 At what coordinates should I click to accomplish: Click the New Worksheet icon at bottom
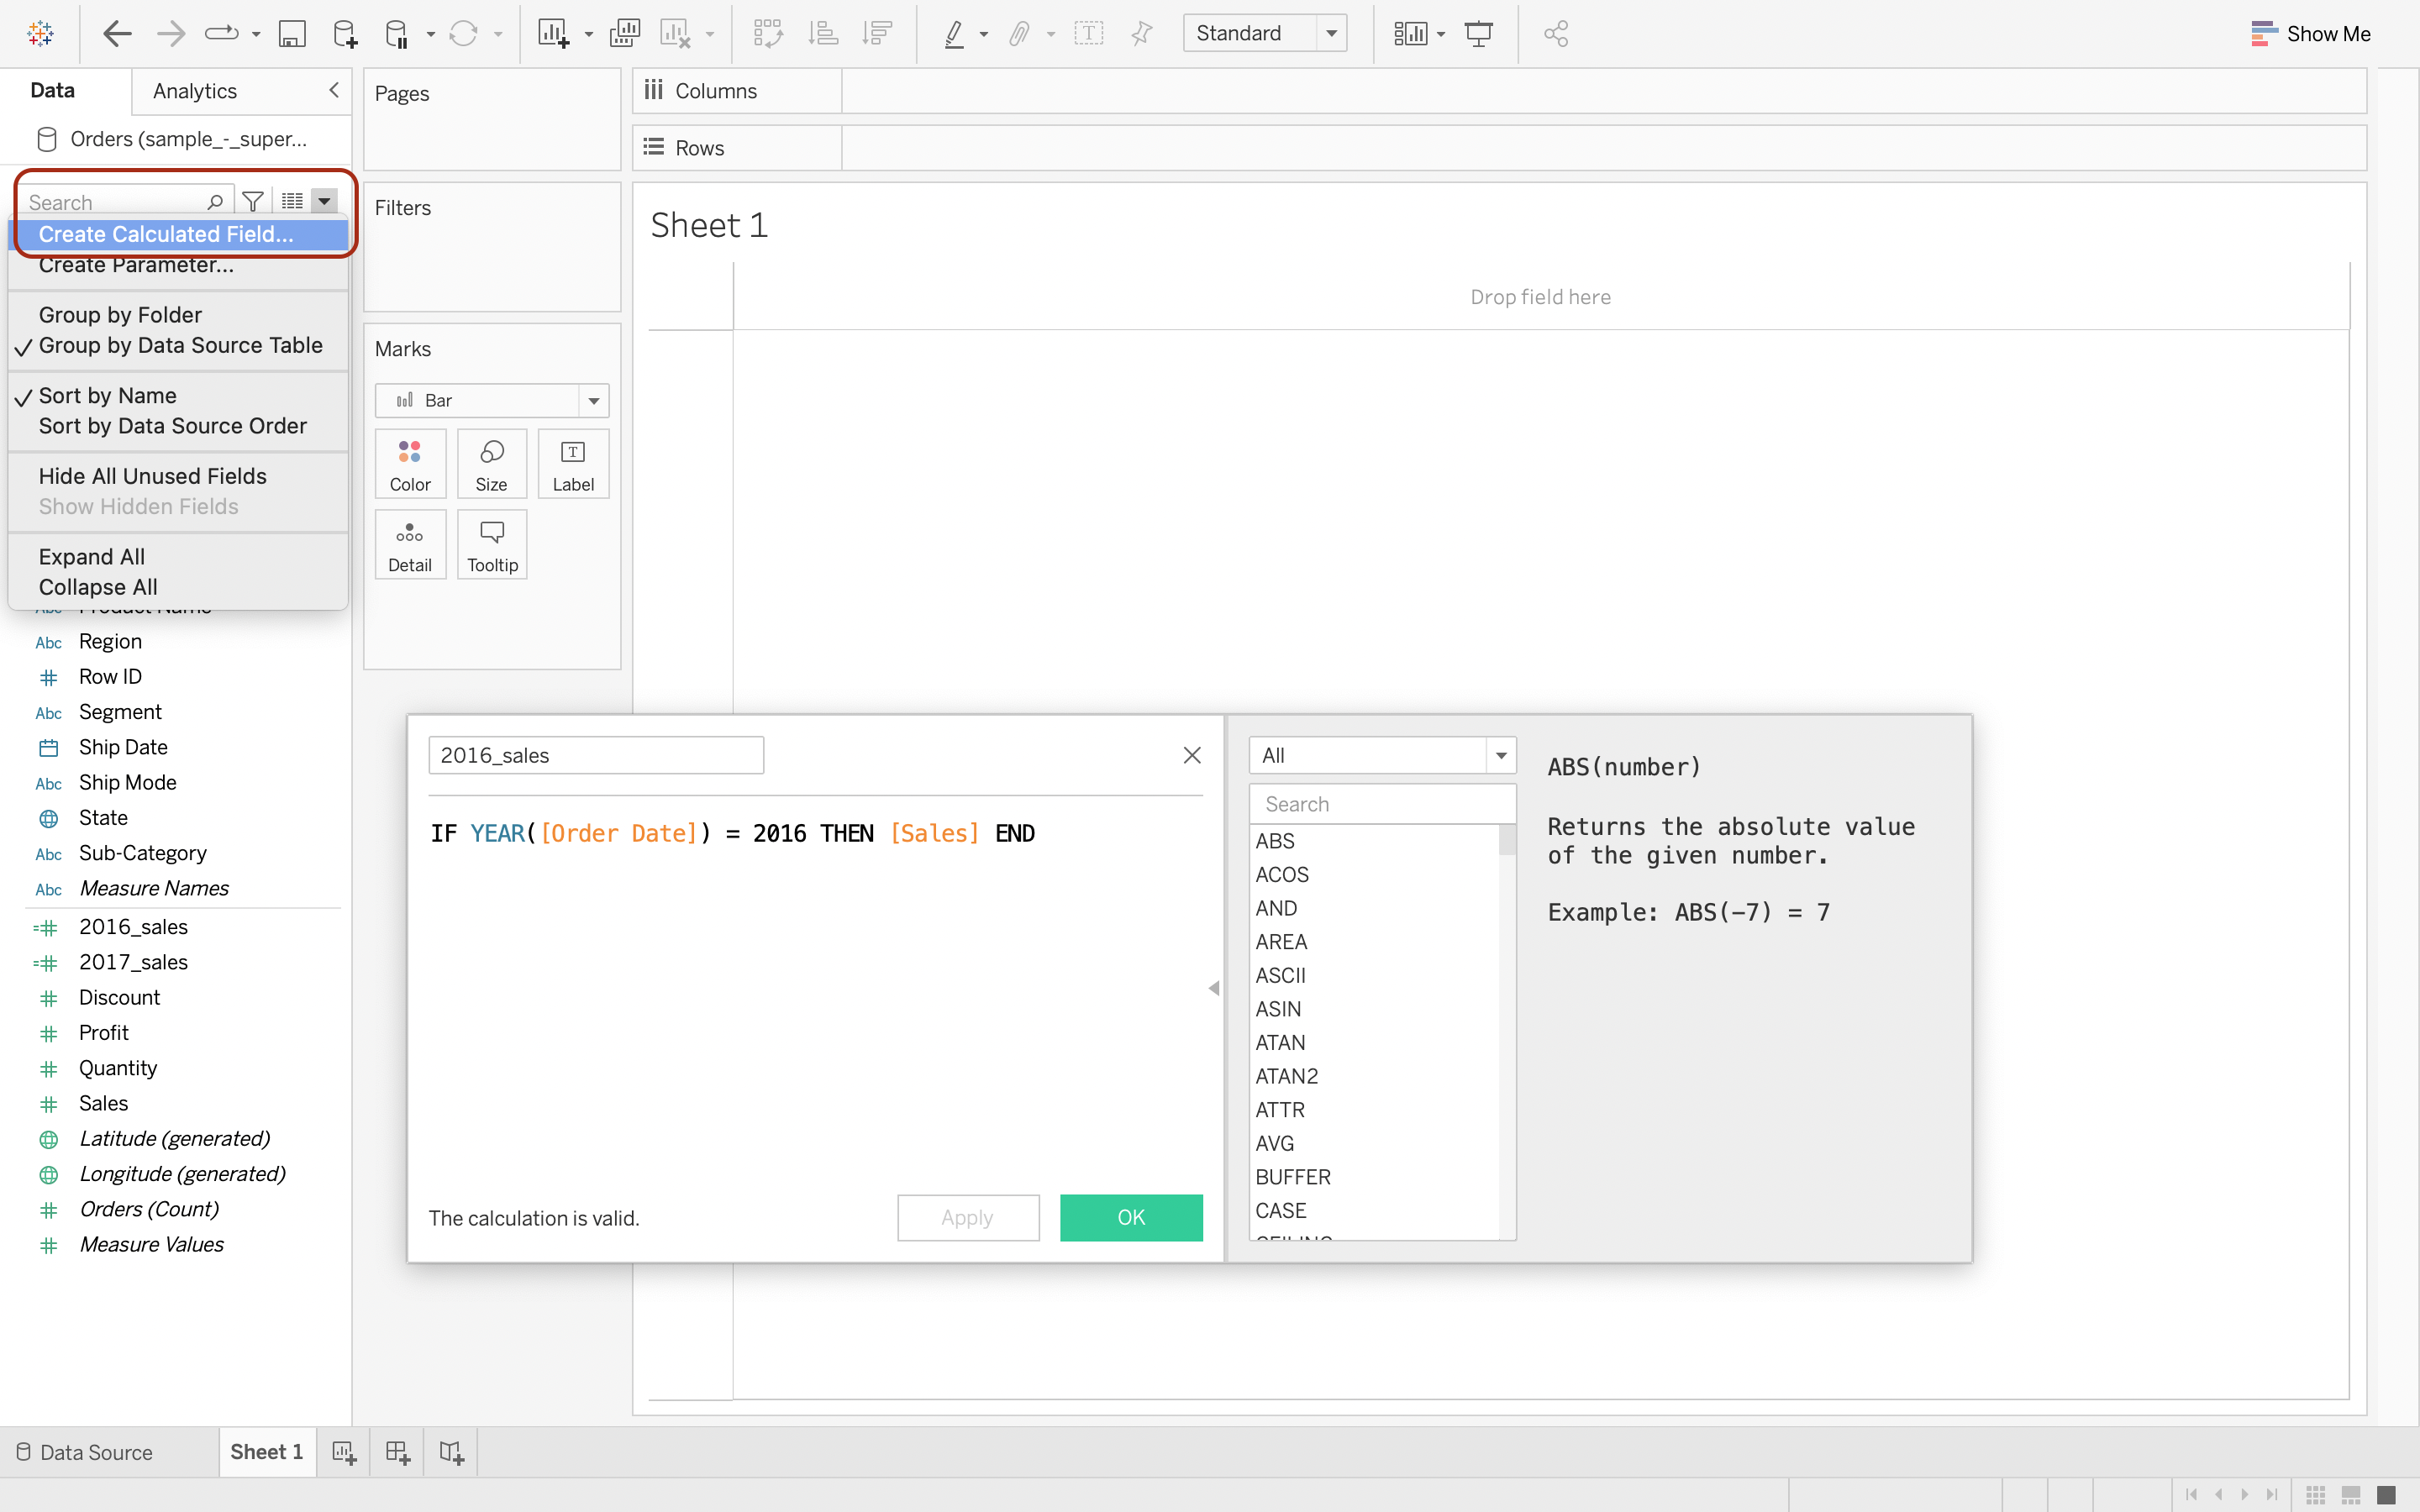pyautogui.click(x=344, y=1452)
